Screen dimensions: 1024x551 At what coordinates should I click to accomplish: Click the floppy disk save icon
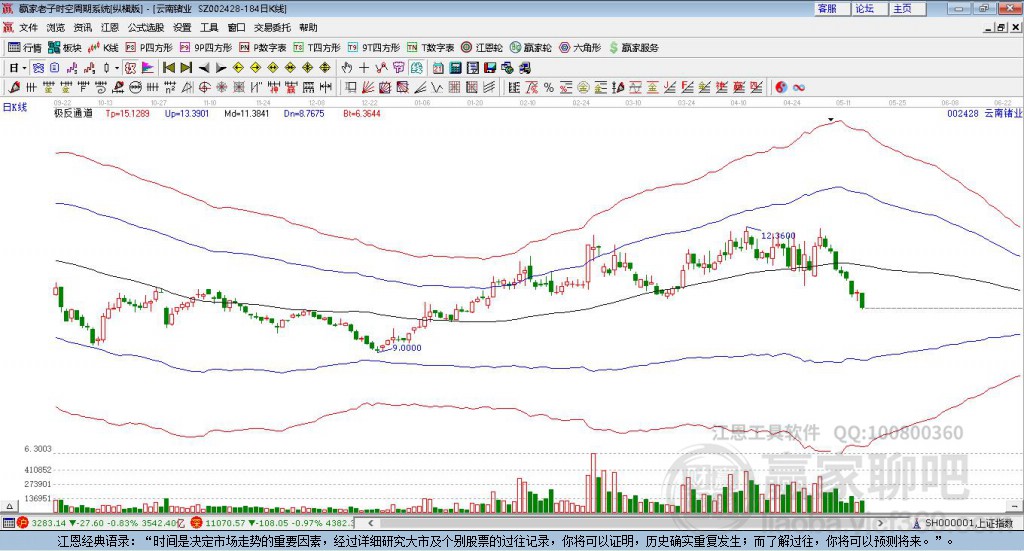[490, 68]
